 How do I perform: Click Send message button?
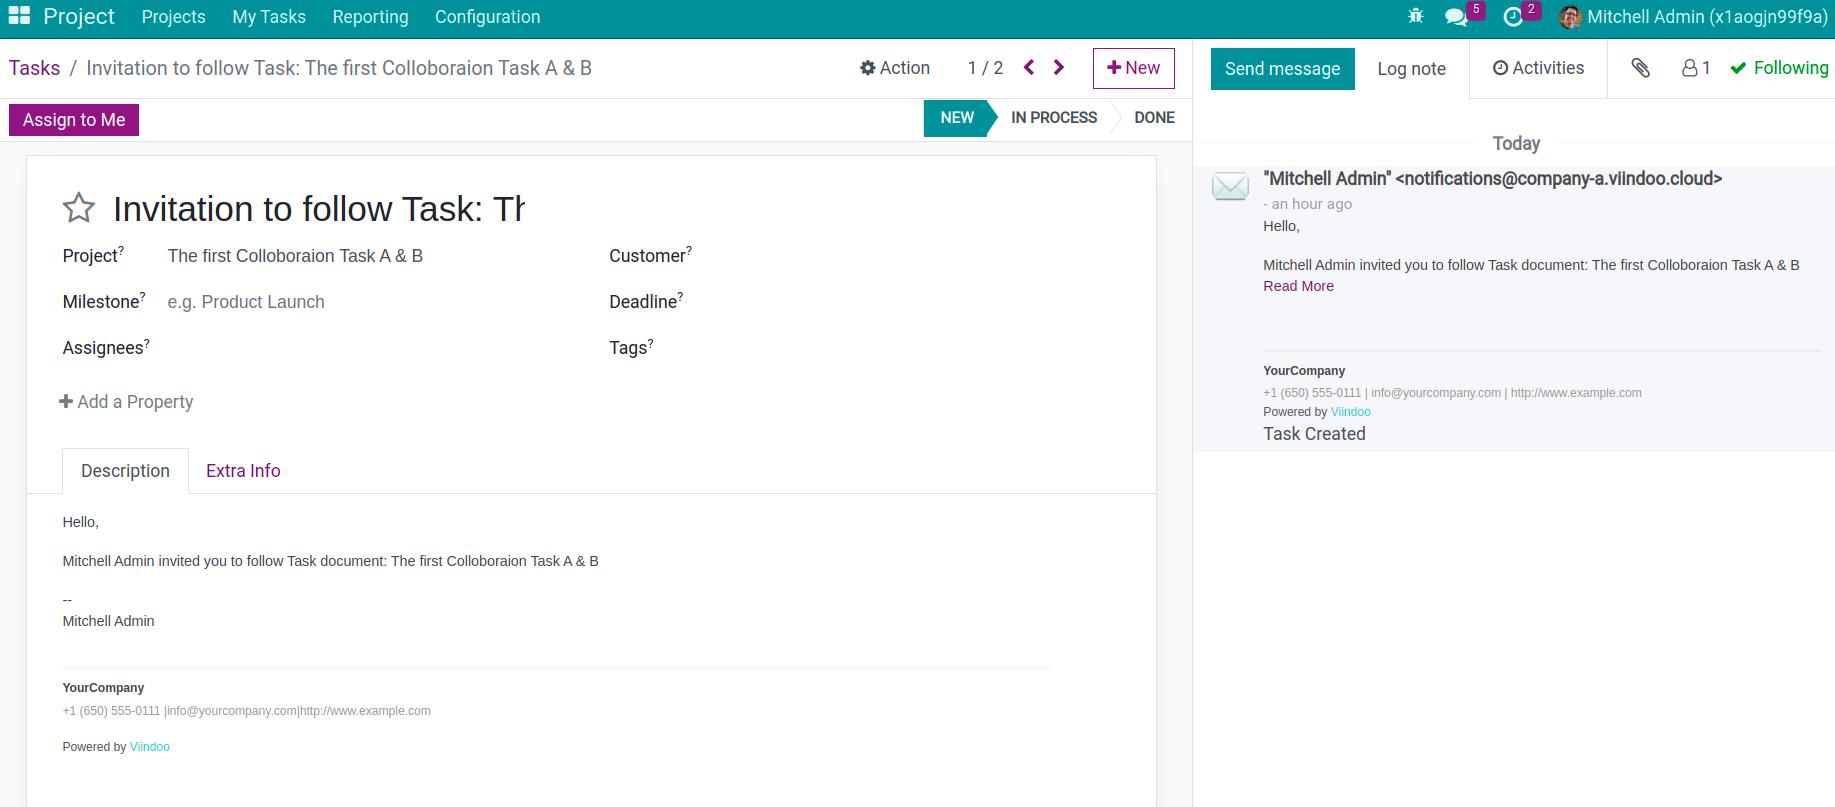(x=1282, y=69)
